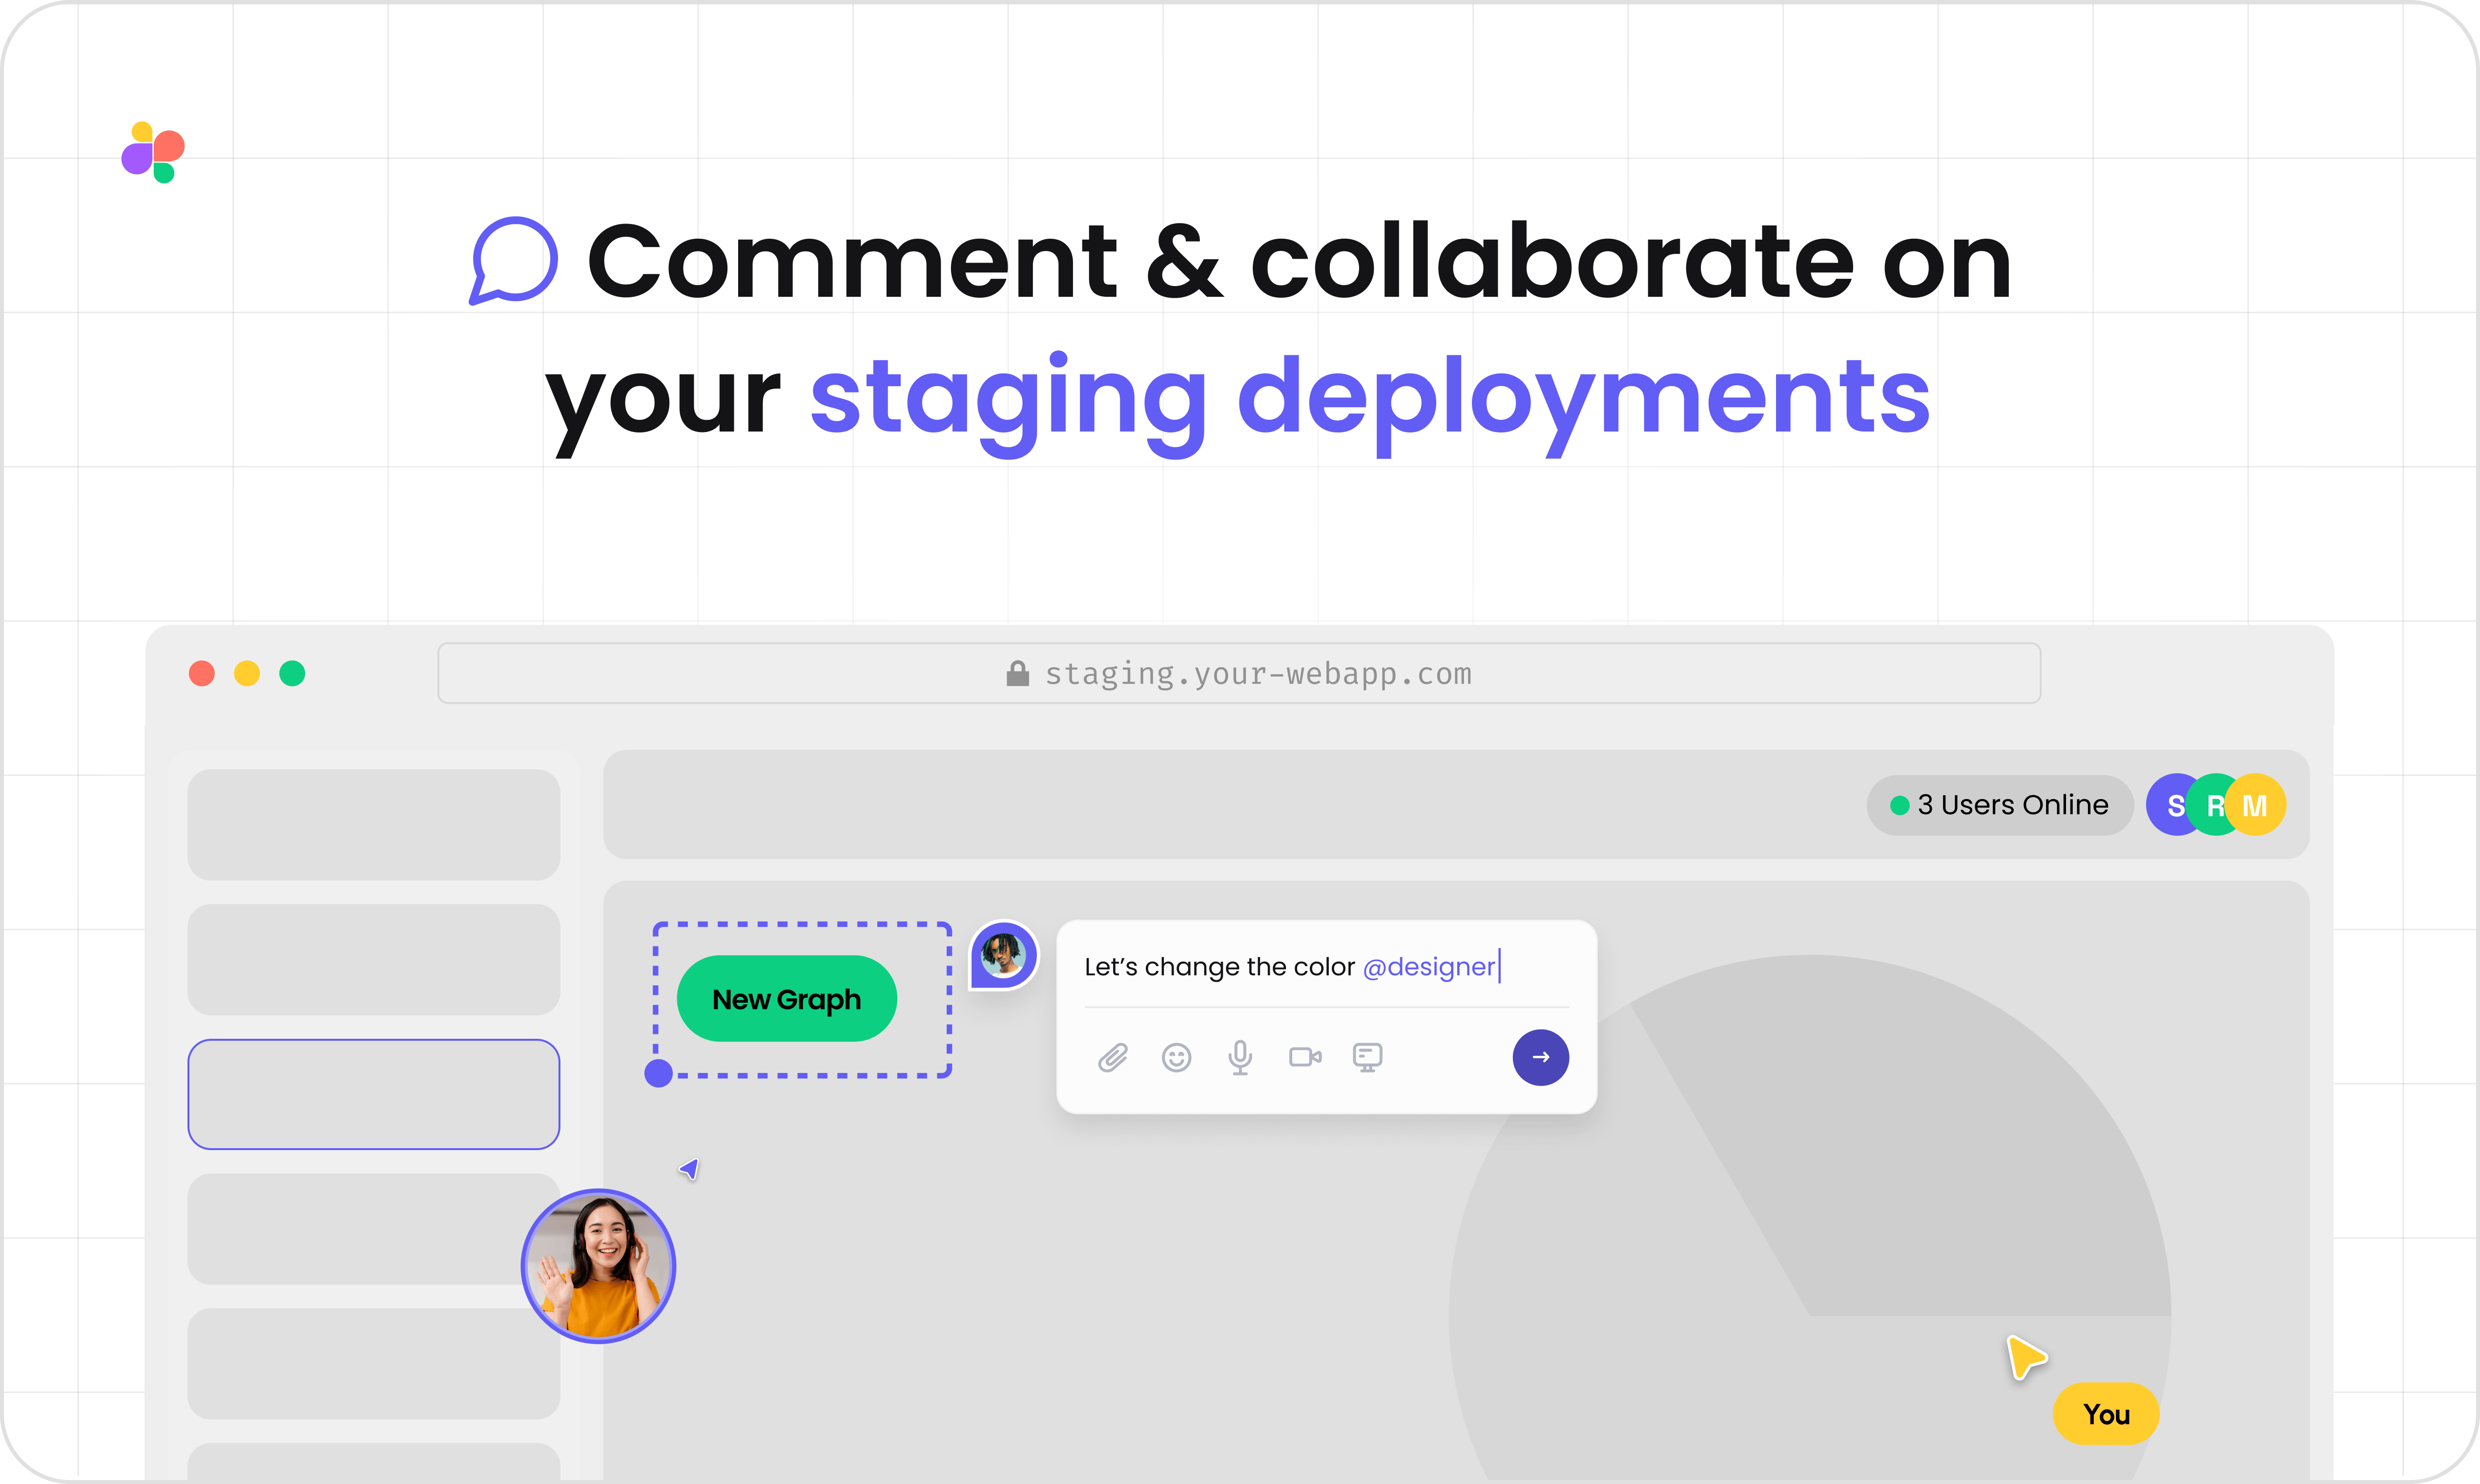Send the comment with arrow button
2480x1484 pixels.
(1540, 1057)
